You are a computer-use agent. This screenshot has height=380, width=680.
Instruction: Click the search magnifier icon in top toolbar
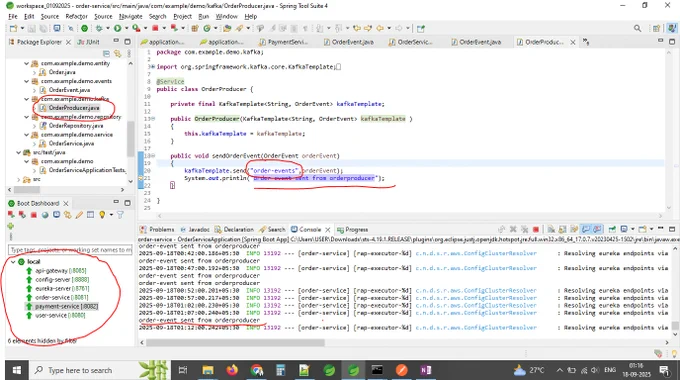point(637,28)
